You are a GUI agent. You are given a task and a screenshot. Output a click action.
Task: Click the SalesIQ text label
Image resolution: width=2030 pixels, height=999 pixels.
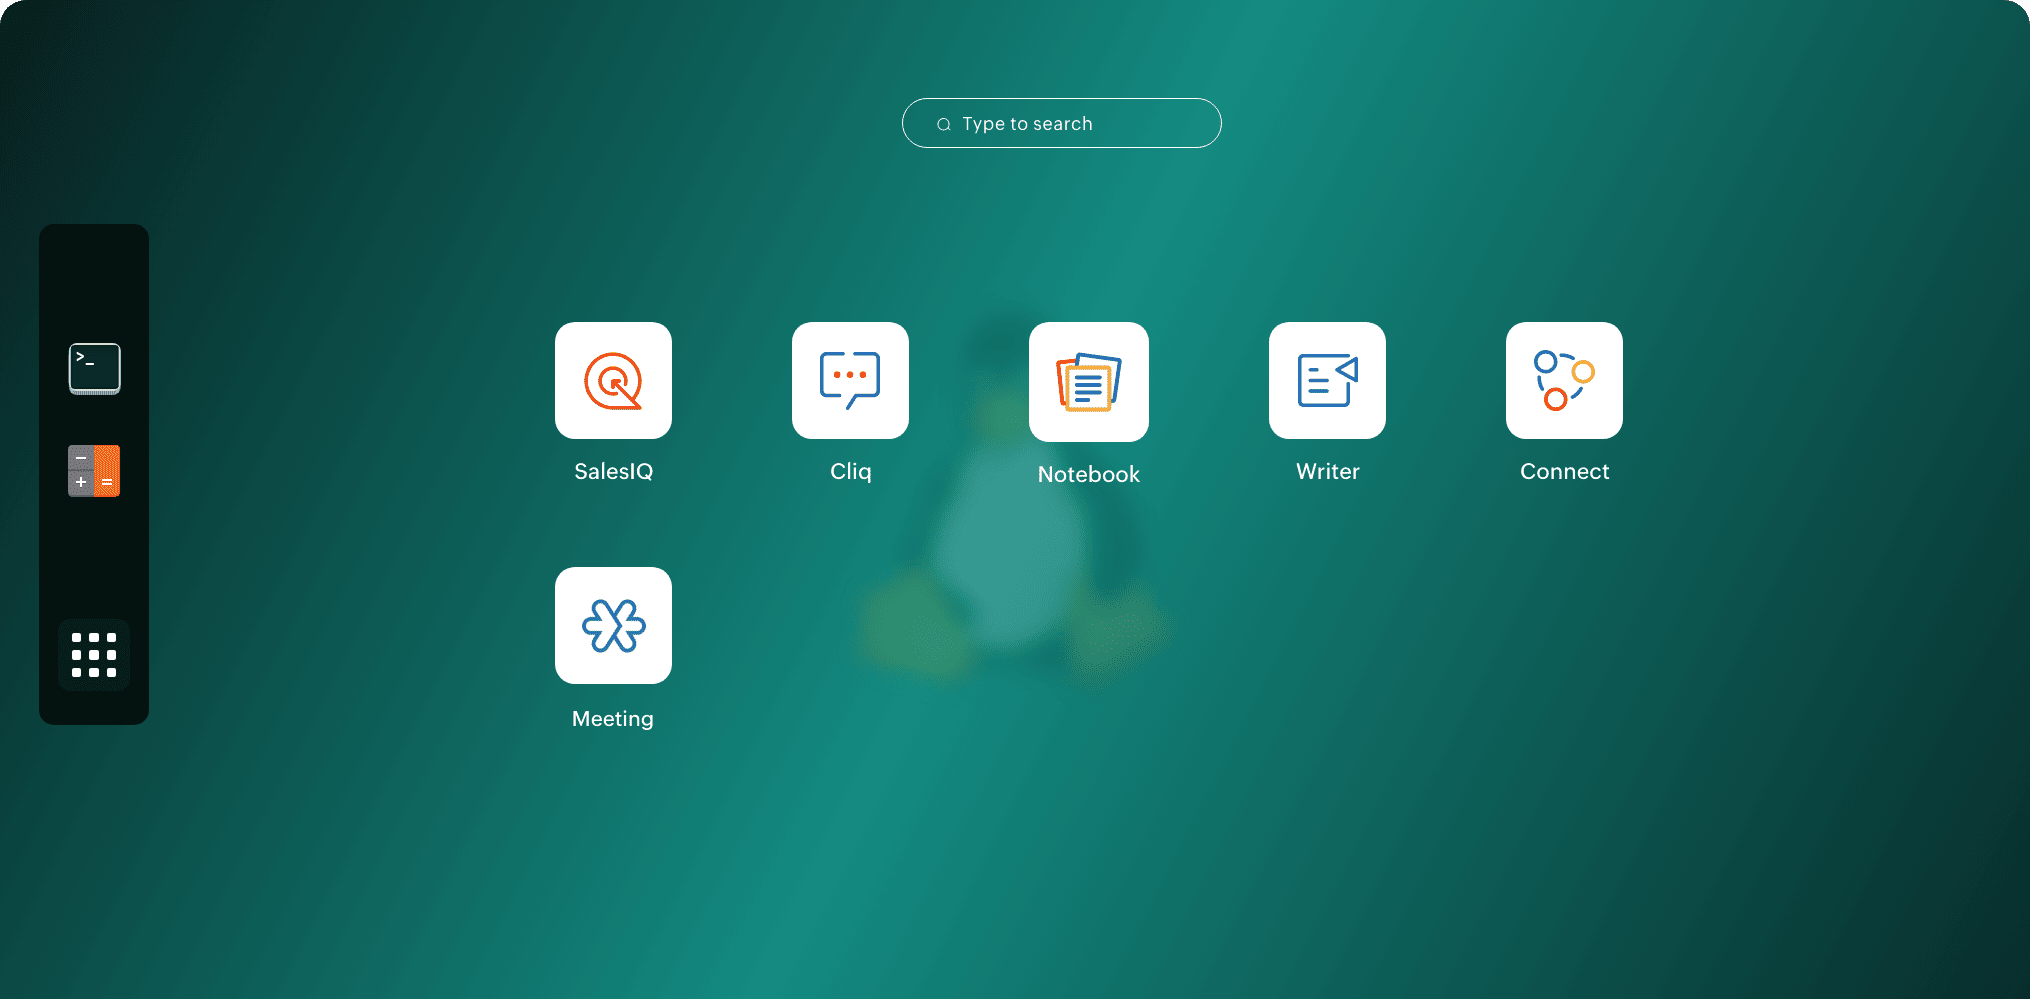coord(613,471)
